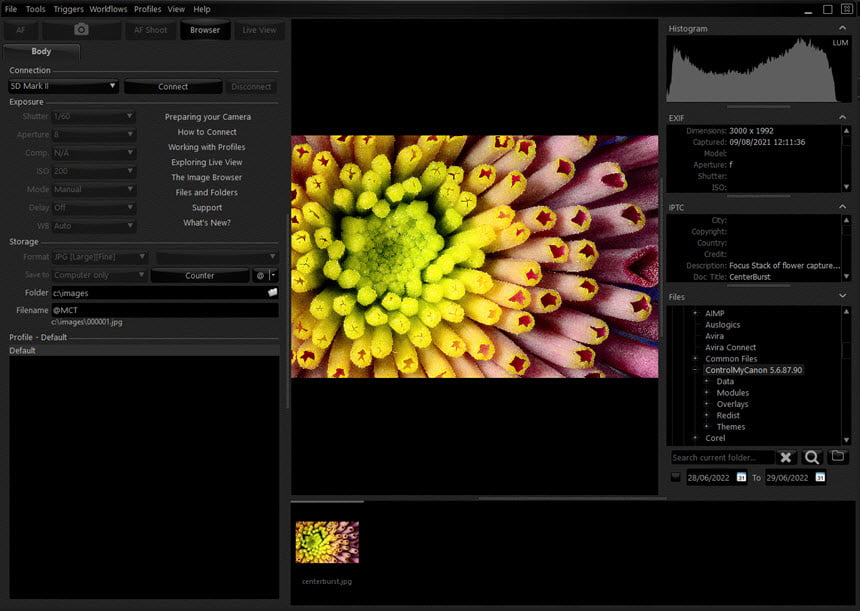Open the ISO 200 dropdown

click(x=94, y=171)
